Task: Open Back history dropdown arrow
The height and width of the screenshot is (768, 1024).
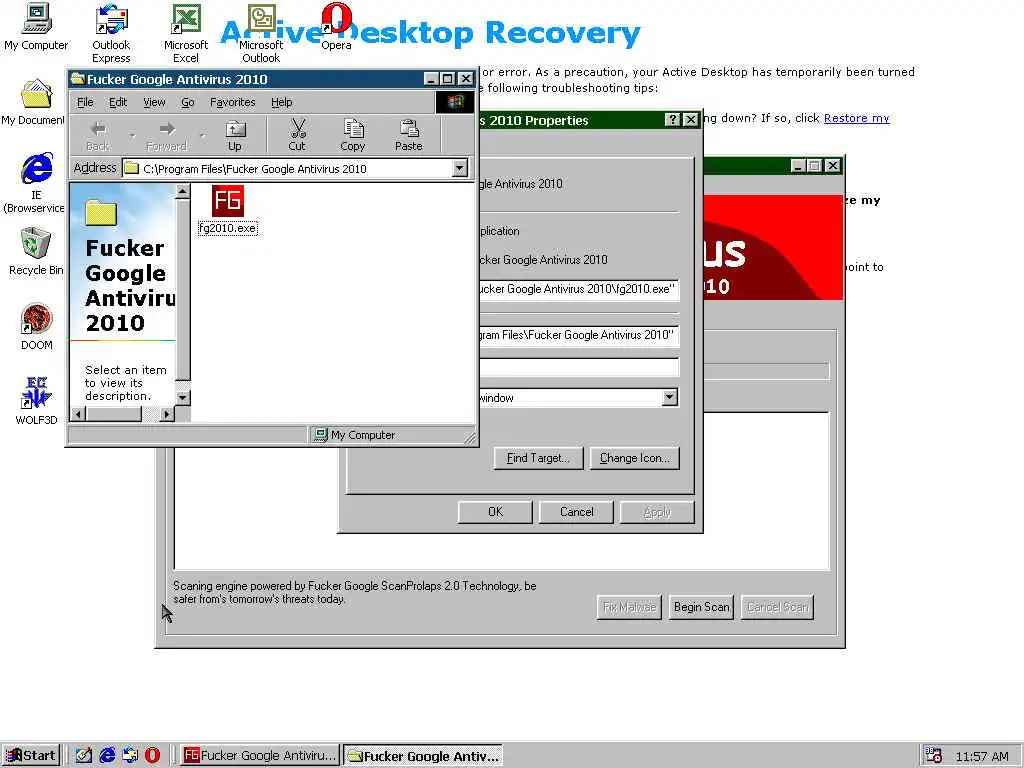Action: point(132,136)
